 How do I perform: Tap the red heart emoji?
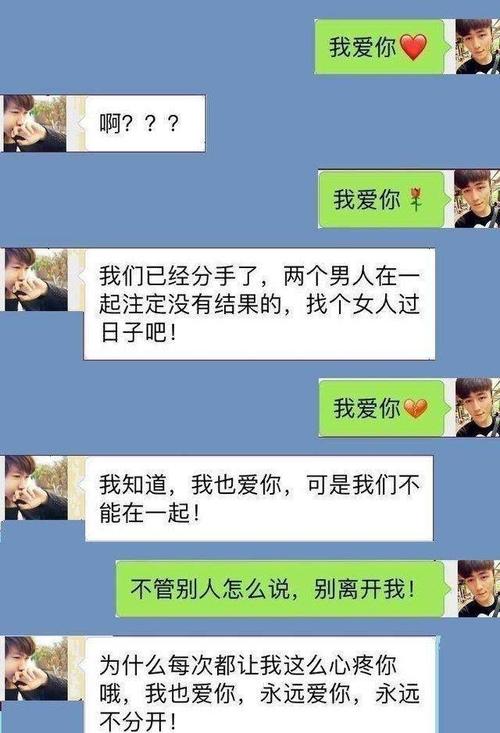click(414, 47)
